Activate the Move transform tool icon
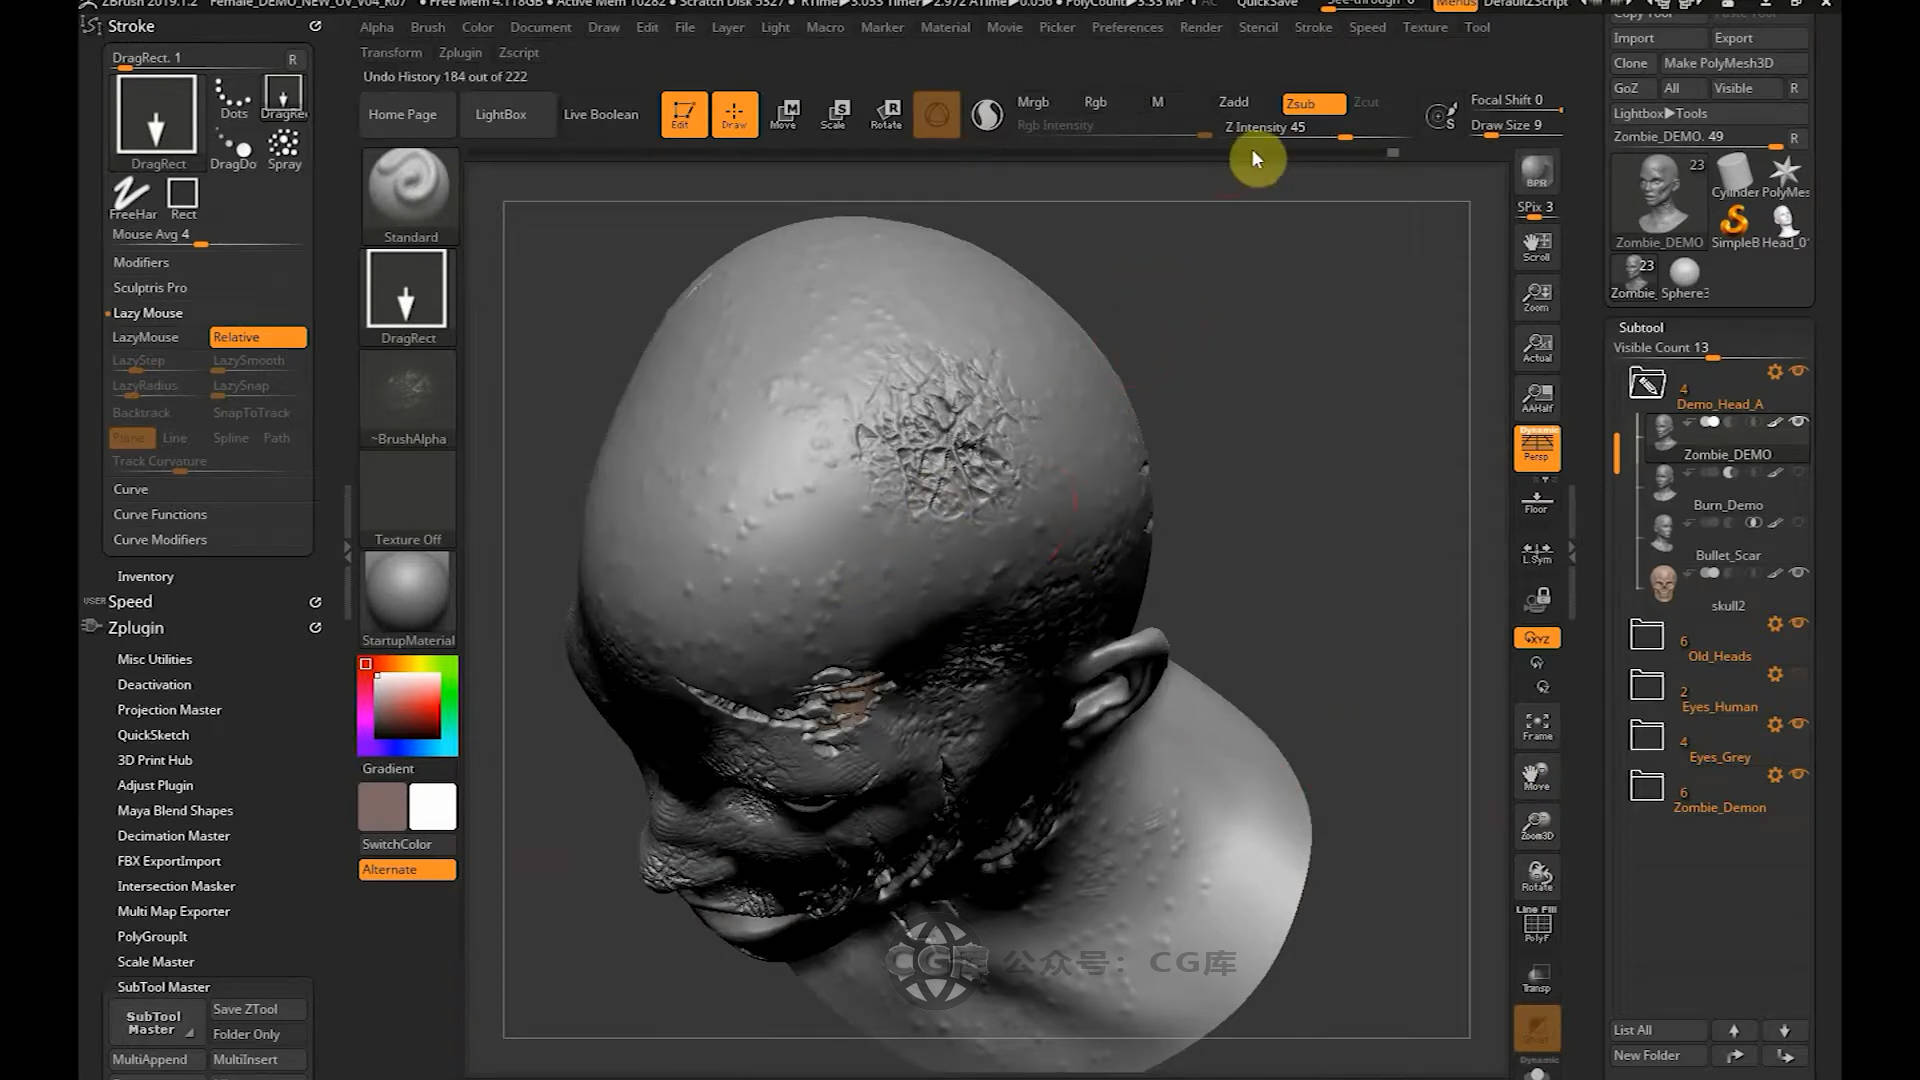The height and width of the screenshot is (1080, 1920). 784,114
